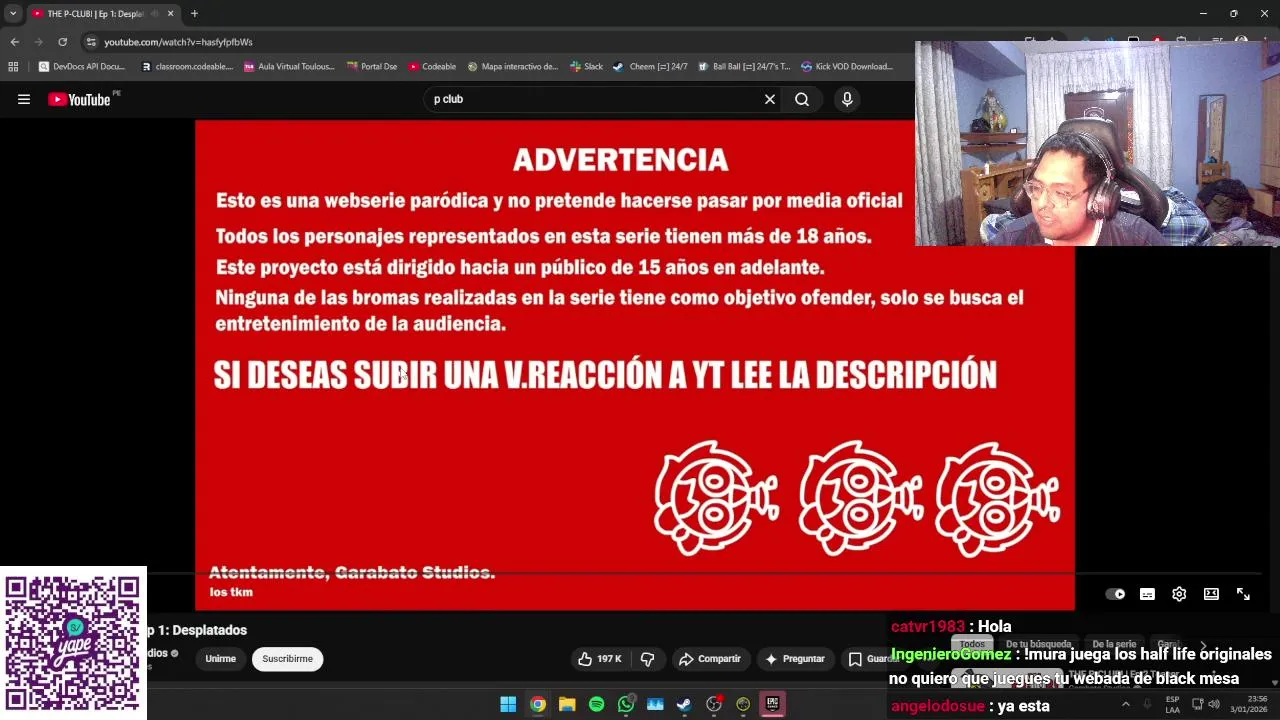The height and width of the screenshot is (720, 1280).
Task: Open the Ball Ball 24/7 bookmark
Action: pos(744,67)
